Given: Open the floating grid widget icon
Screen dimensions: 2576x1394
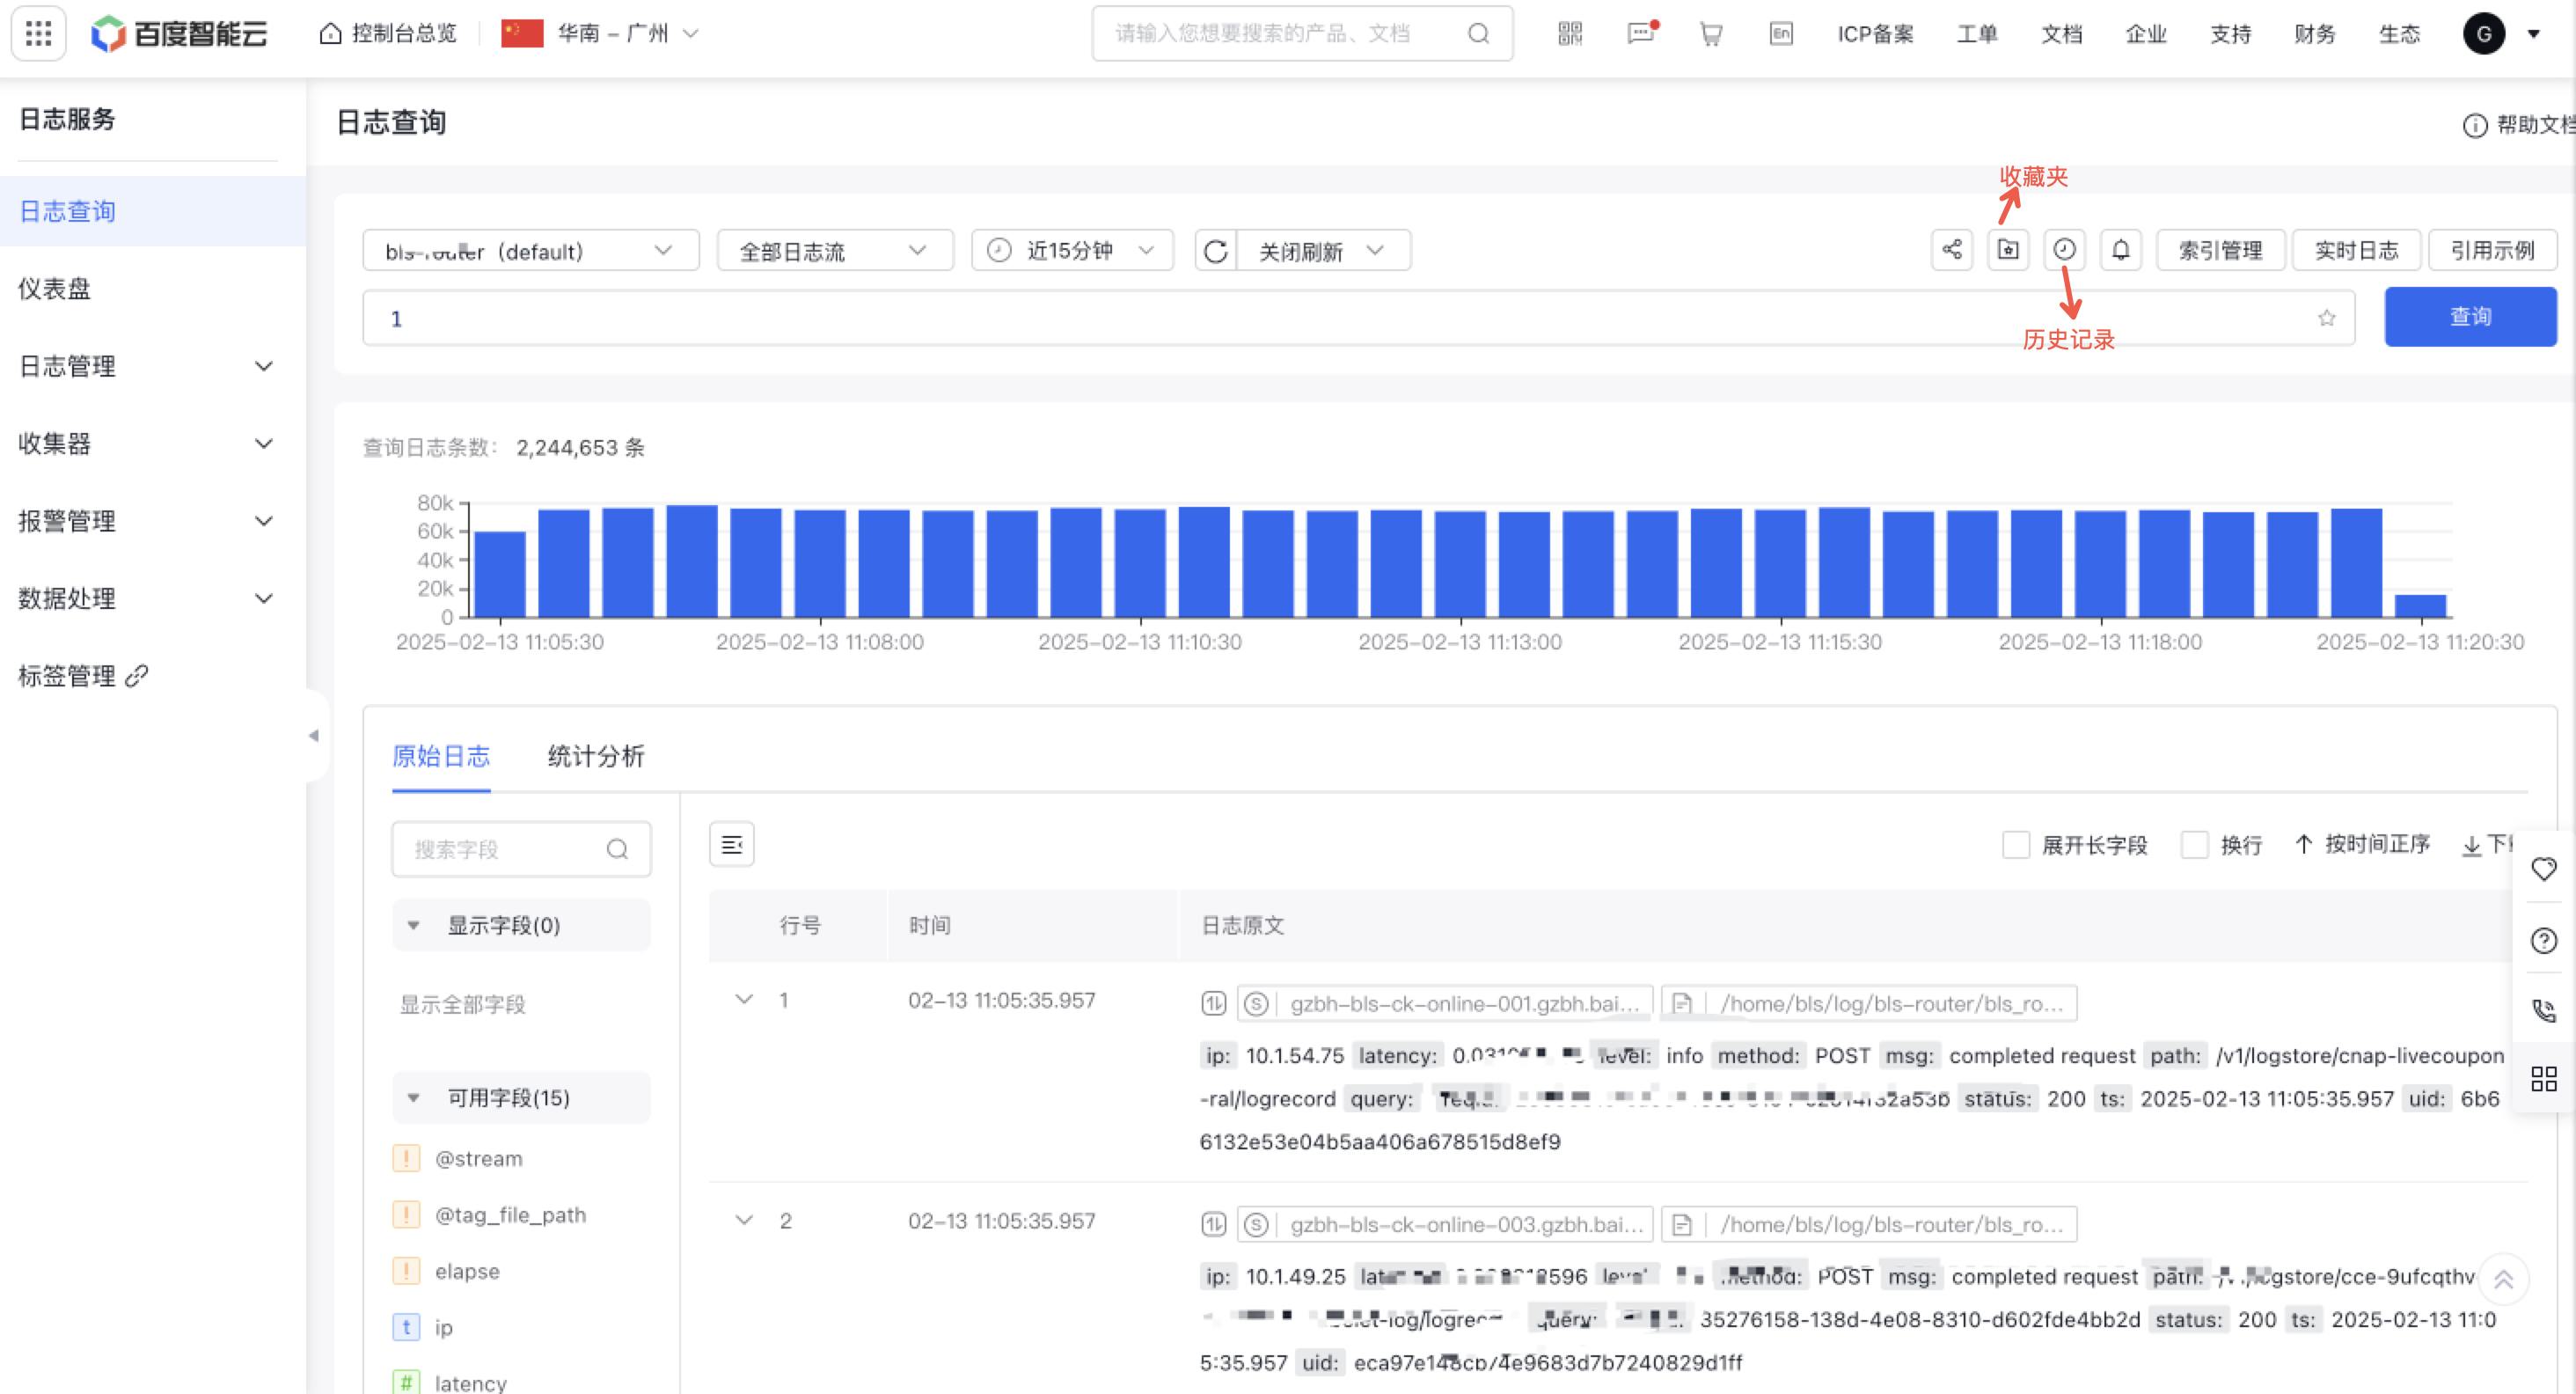Looking at the screenshot, I should pyautogui.click(x=2544, y=1079).
